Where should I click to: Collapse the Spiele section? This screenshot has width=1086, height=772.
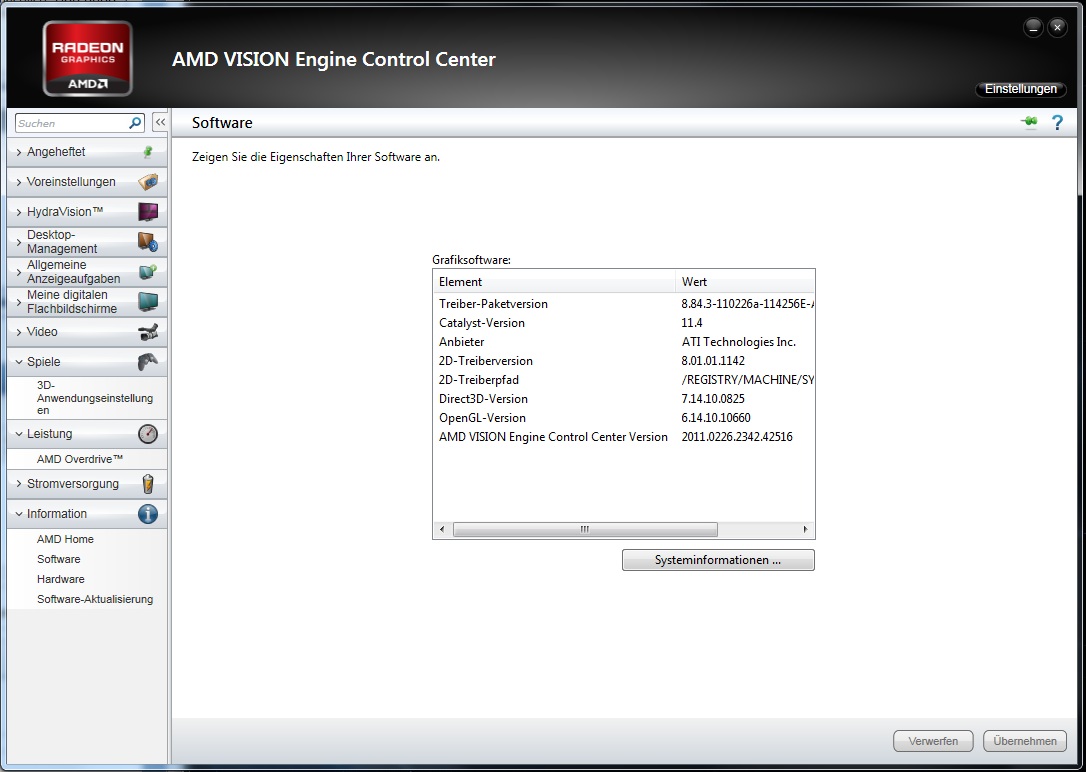click(x=87, y=361)
